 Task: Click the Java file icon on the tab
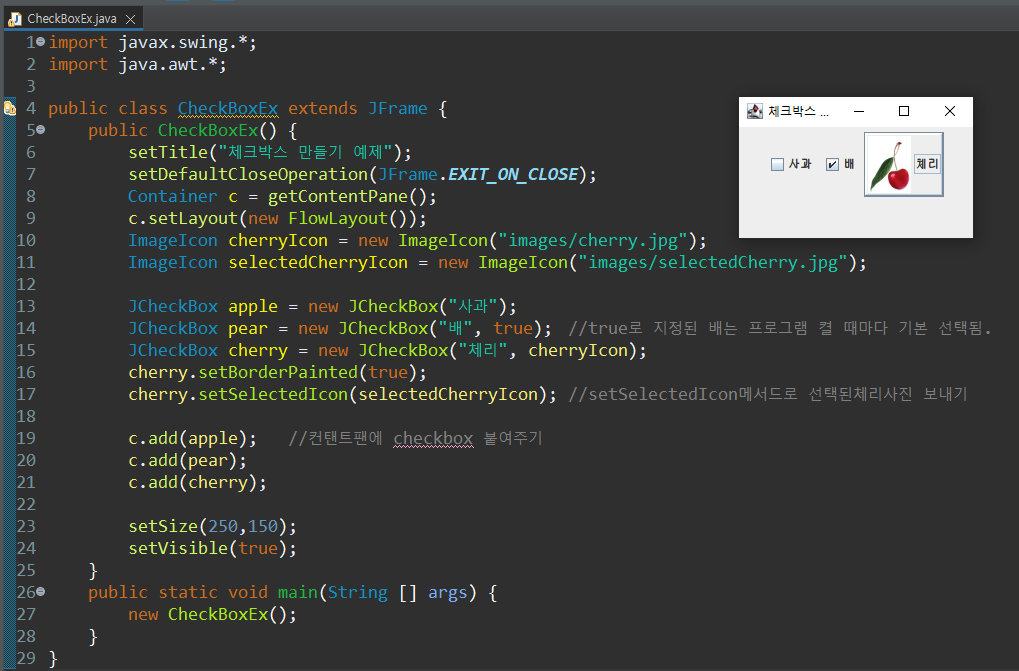pos(14,19)
